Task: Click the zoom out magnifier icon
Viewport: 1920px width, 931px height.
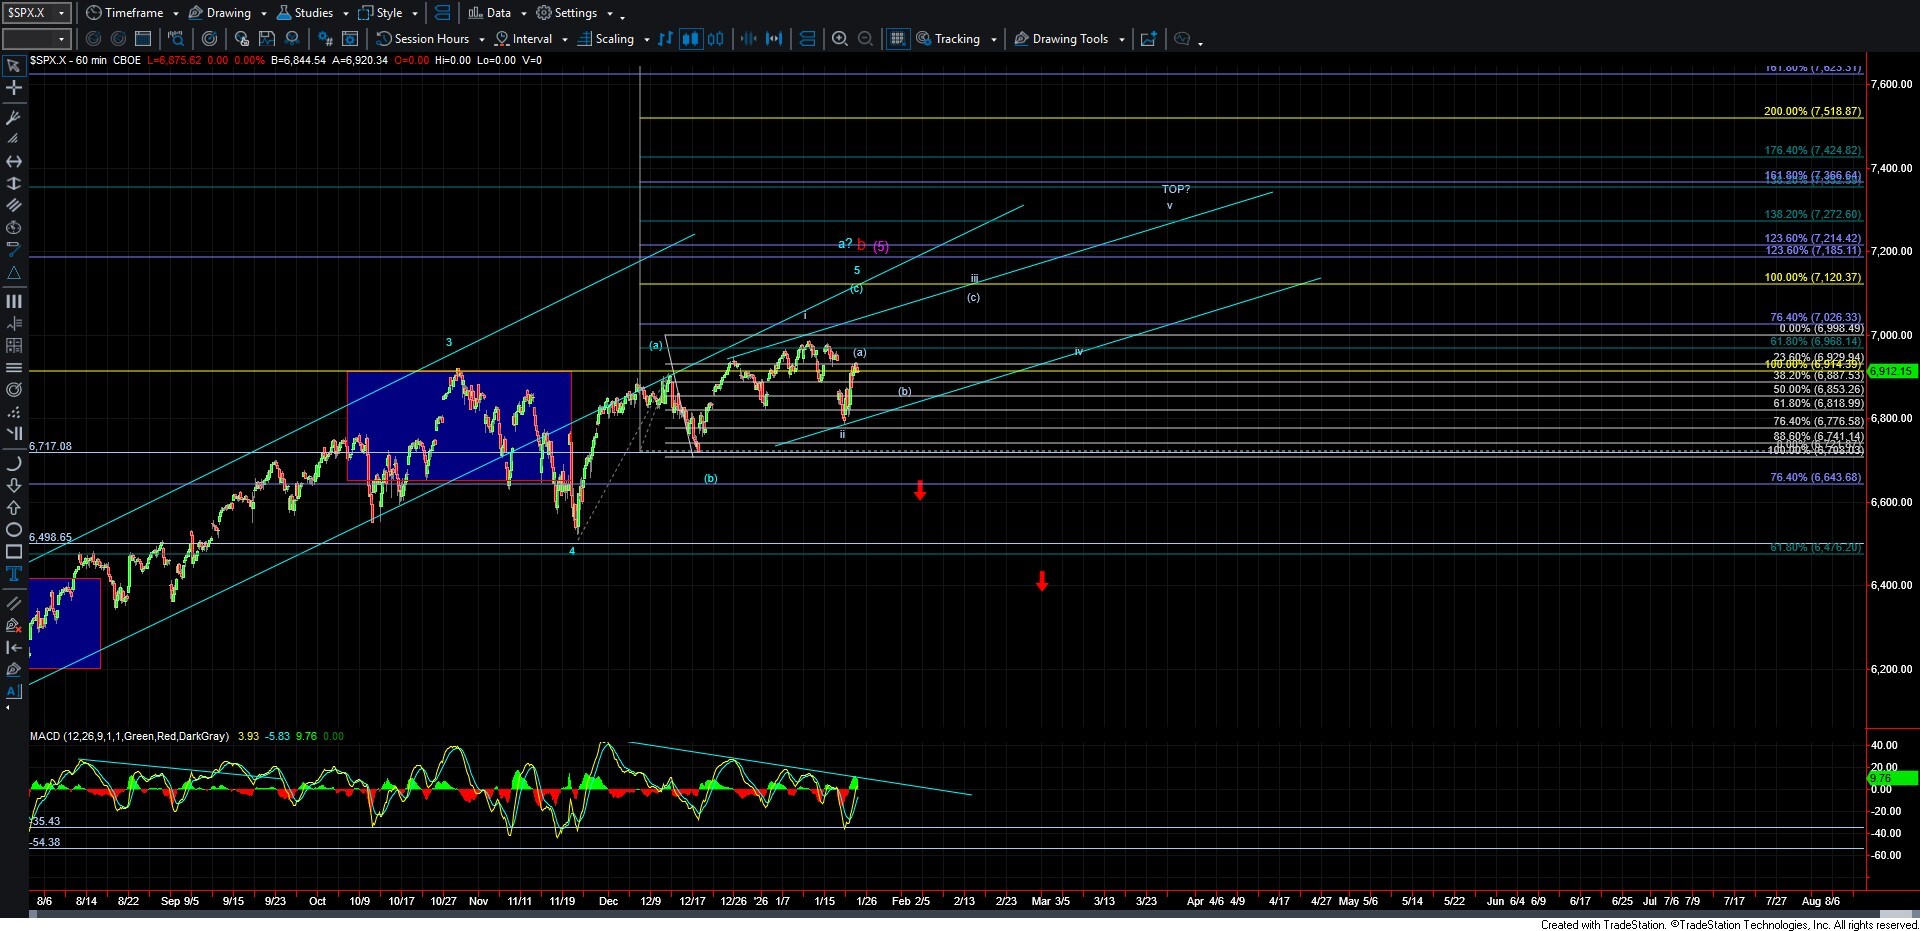Action: [x=866, y=39]
